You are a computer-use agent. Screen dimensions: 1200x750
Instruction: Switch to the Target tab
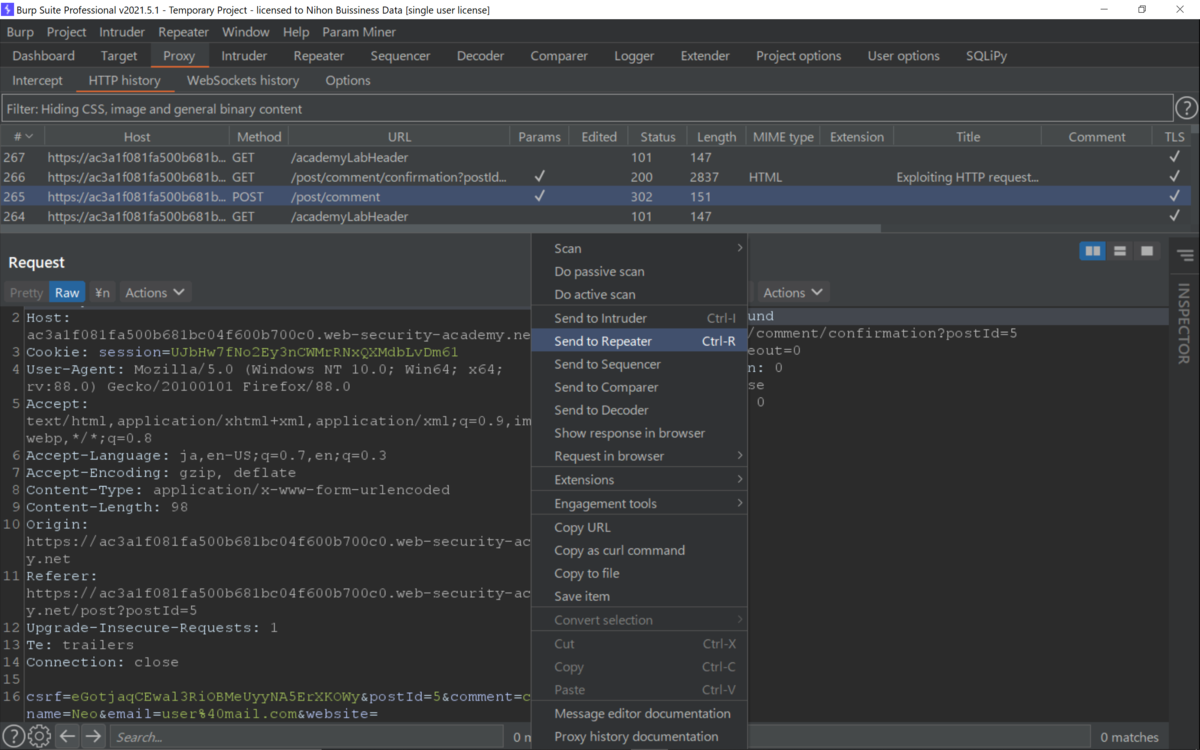(x=119, y=56)
